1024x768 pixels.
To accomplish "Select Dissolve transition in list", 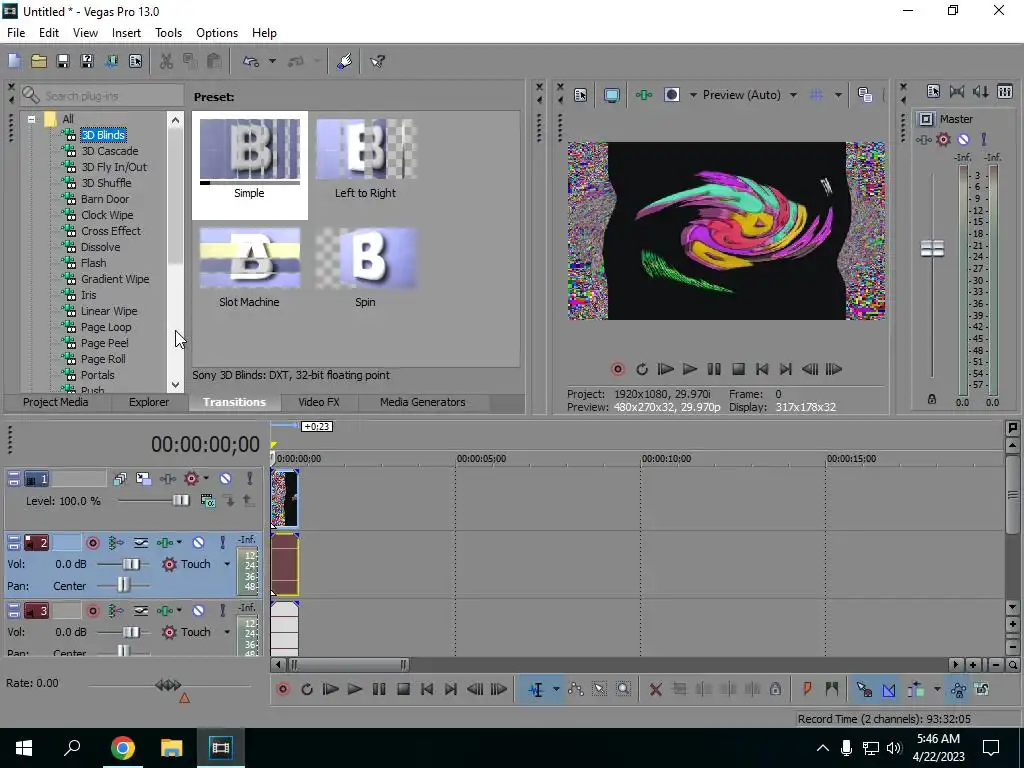I will [101, 247].
